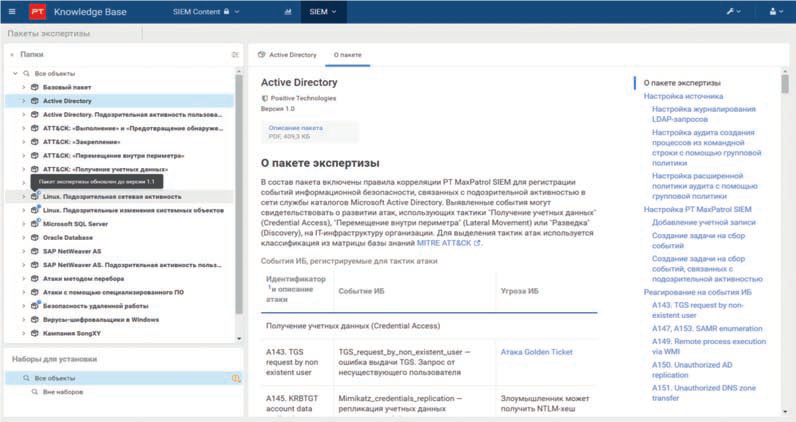Go to A143. TGS request by non-existent user link
The width and height of the screenshot is (796, 422).
(698, 310)
